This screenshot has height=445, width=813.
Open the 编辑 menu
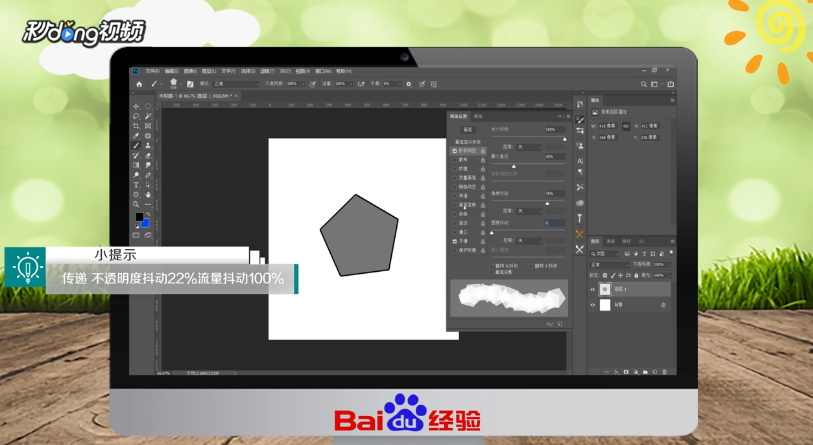(172, 71)
